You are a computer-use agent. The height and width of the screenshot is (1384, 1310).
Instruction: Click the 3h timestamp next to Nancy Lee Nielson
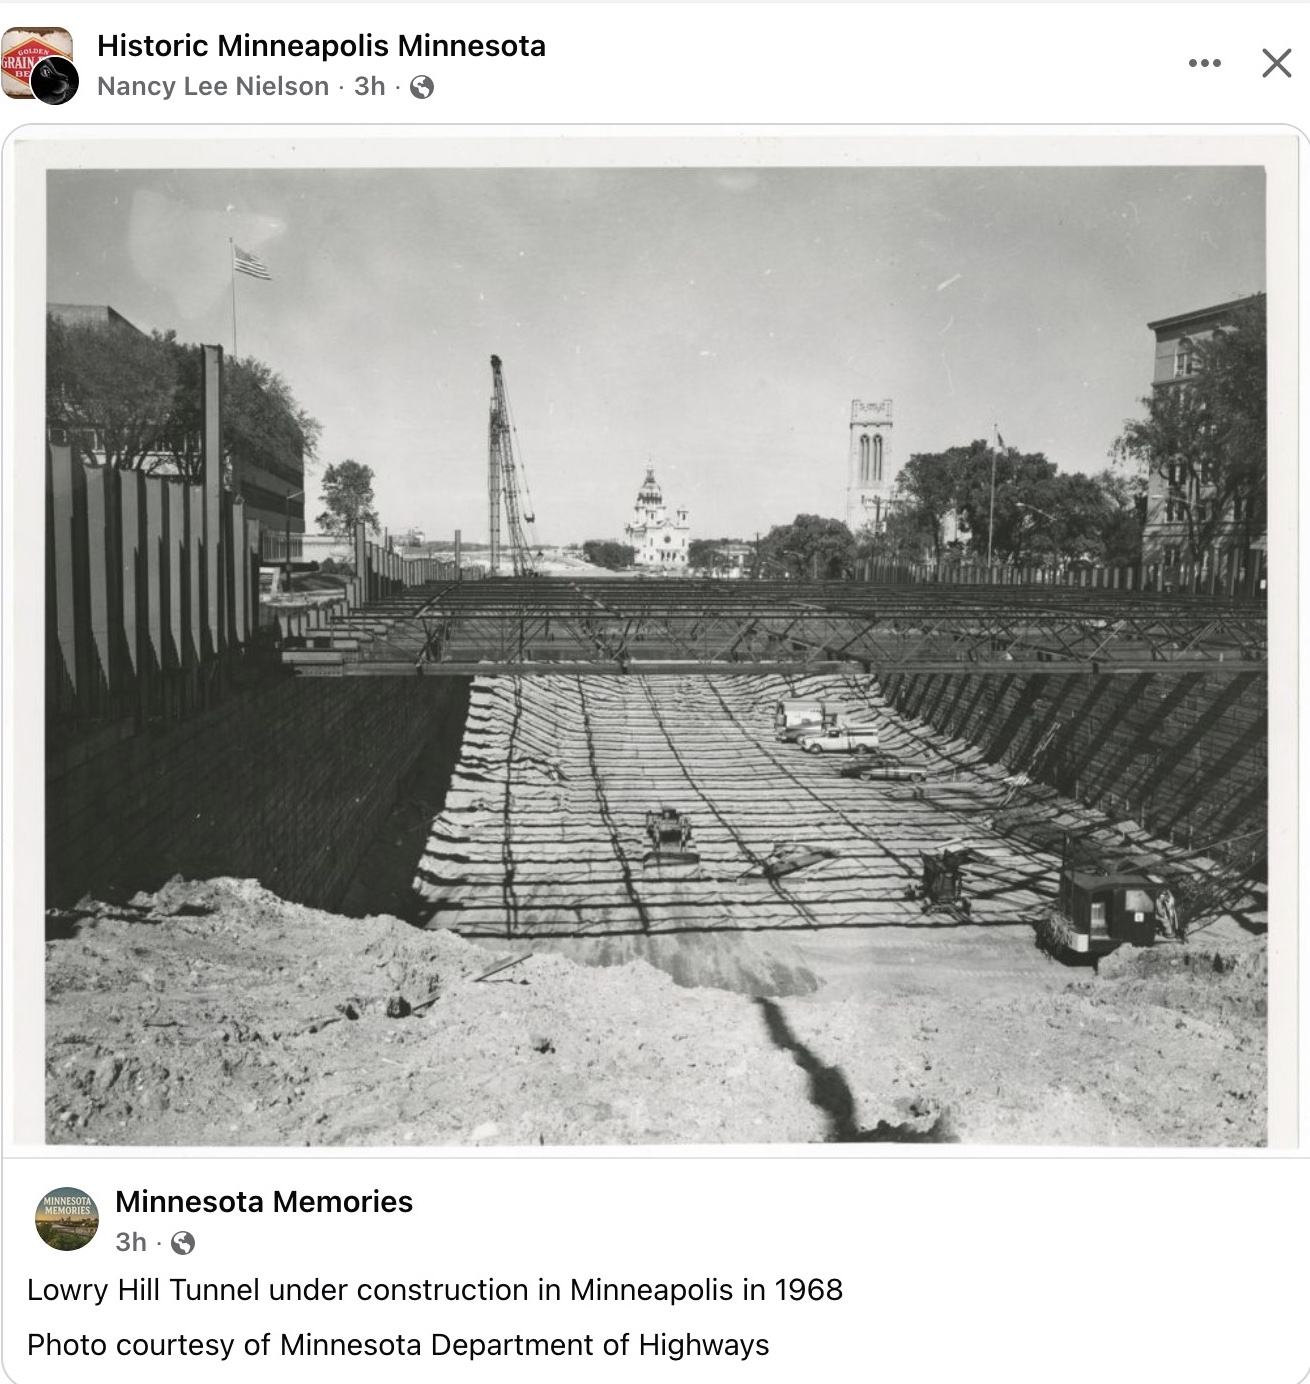(x=369, y=87)
